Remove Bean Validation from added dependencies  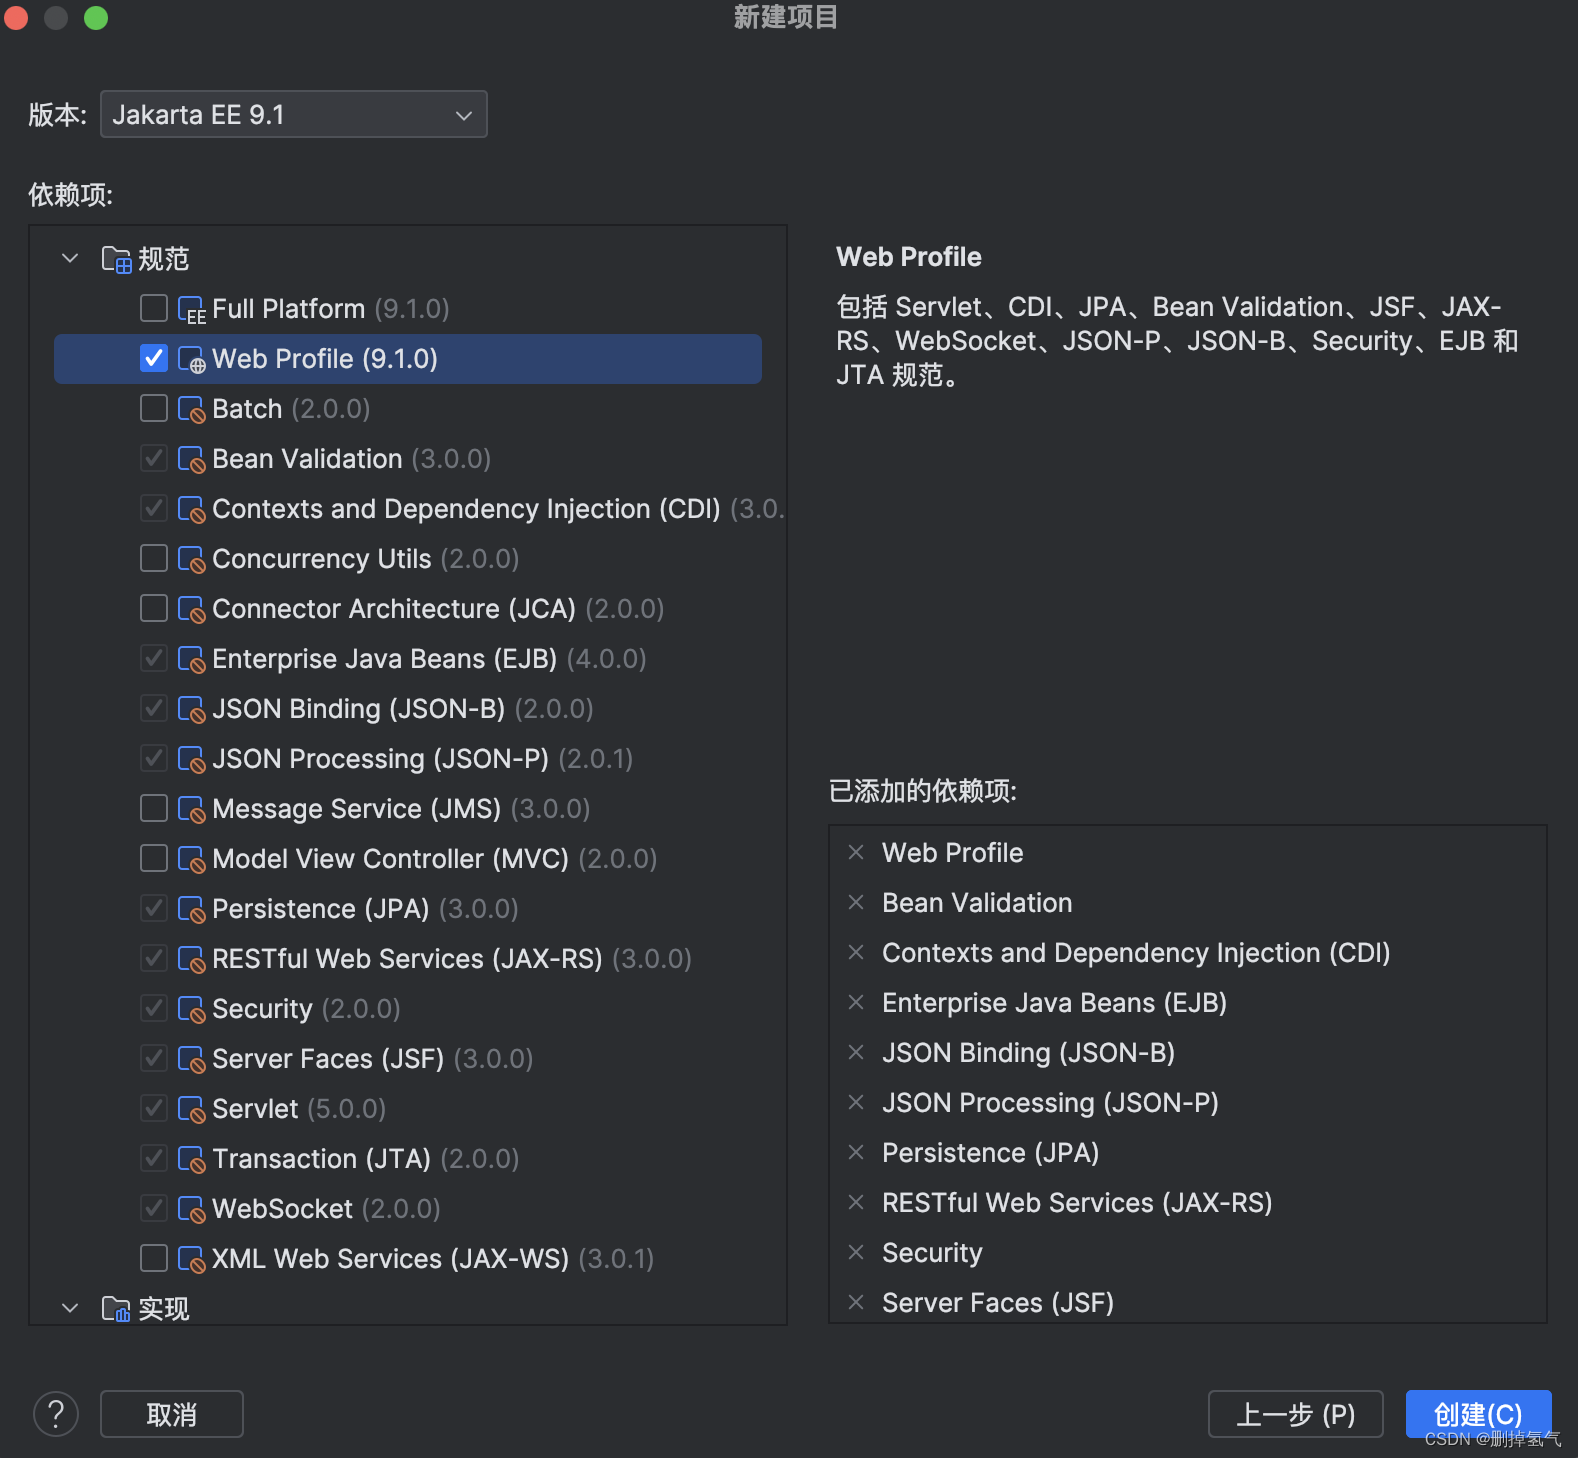(856, 902)
